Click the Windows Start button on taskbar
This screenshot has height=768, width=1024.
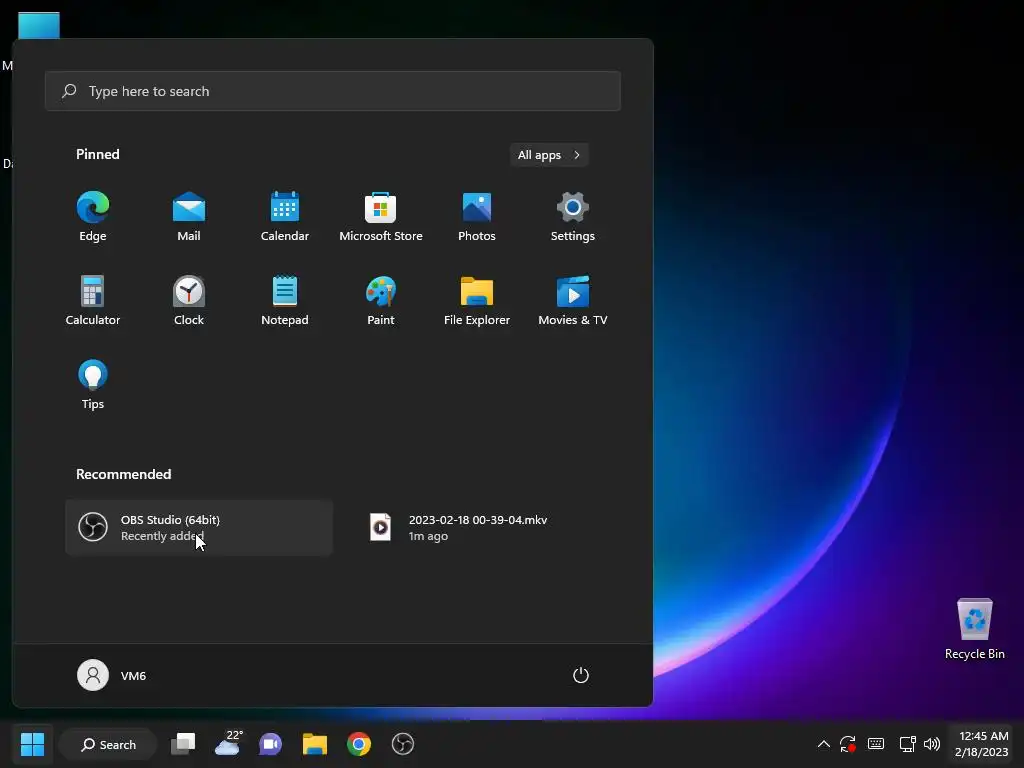coord(32,744)
